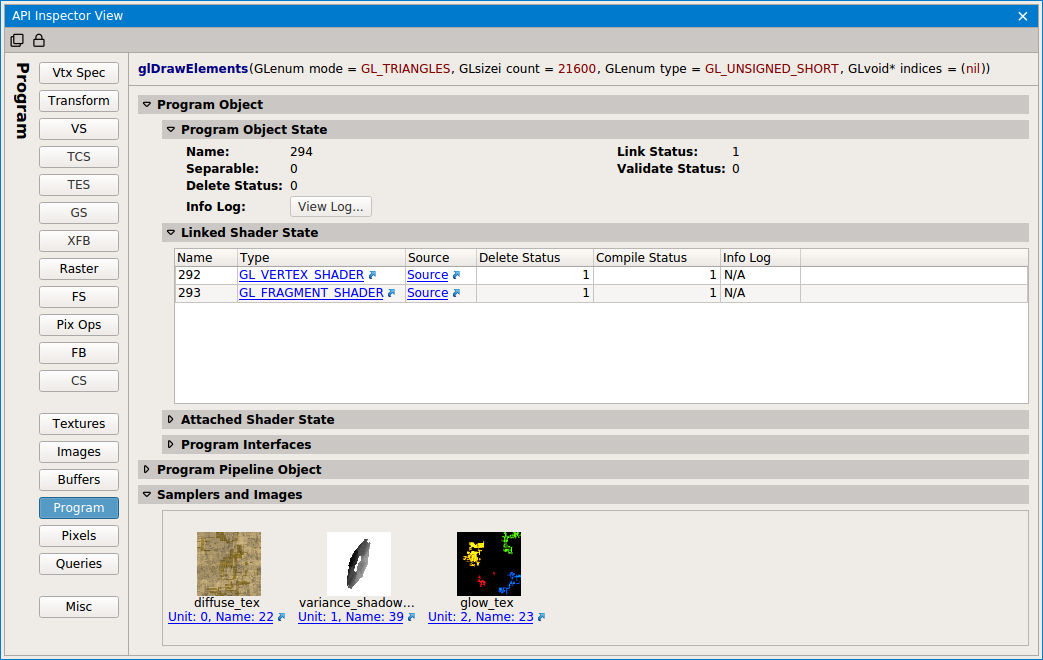This screenshot has height=660, width=1043.
Task: Click the jump arrow icon next to GL_FRAGMENT_SHADER
Action: coord(392,293)
